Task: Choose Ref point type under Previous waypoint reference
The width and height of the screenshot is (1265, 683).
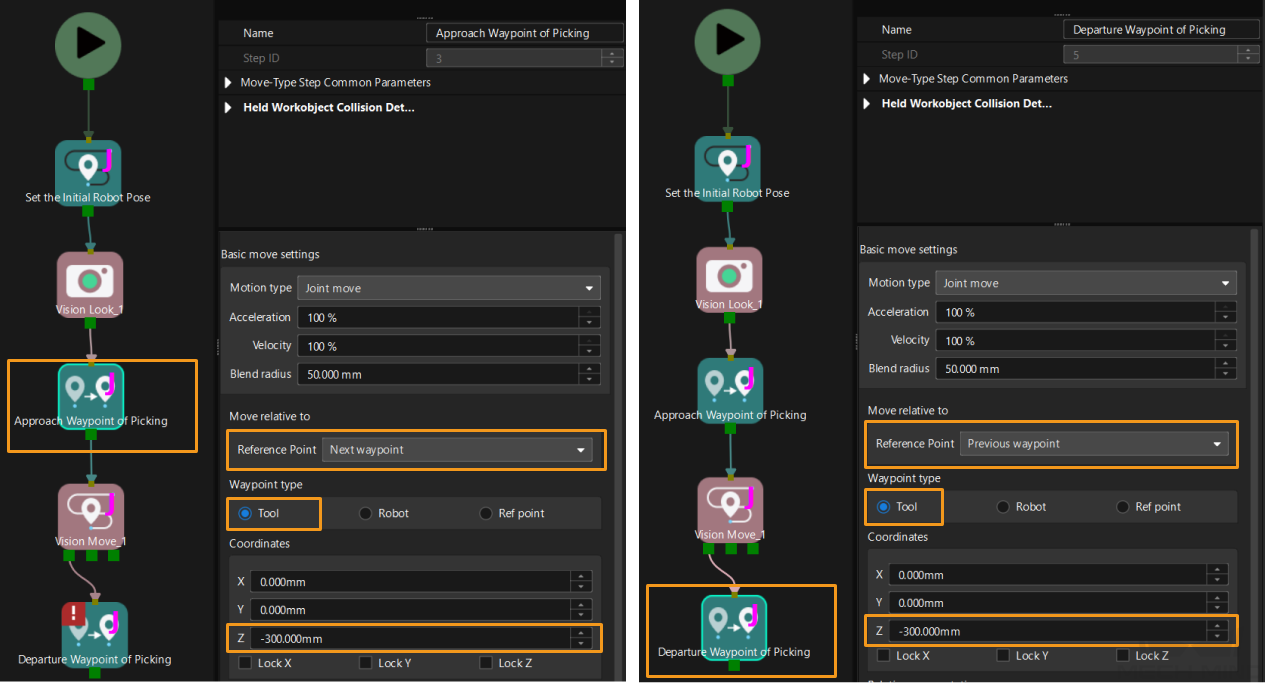Action: click(1124, 507)
